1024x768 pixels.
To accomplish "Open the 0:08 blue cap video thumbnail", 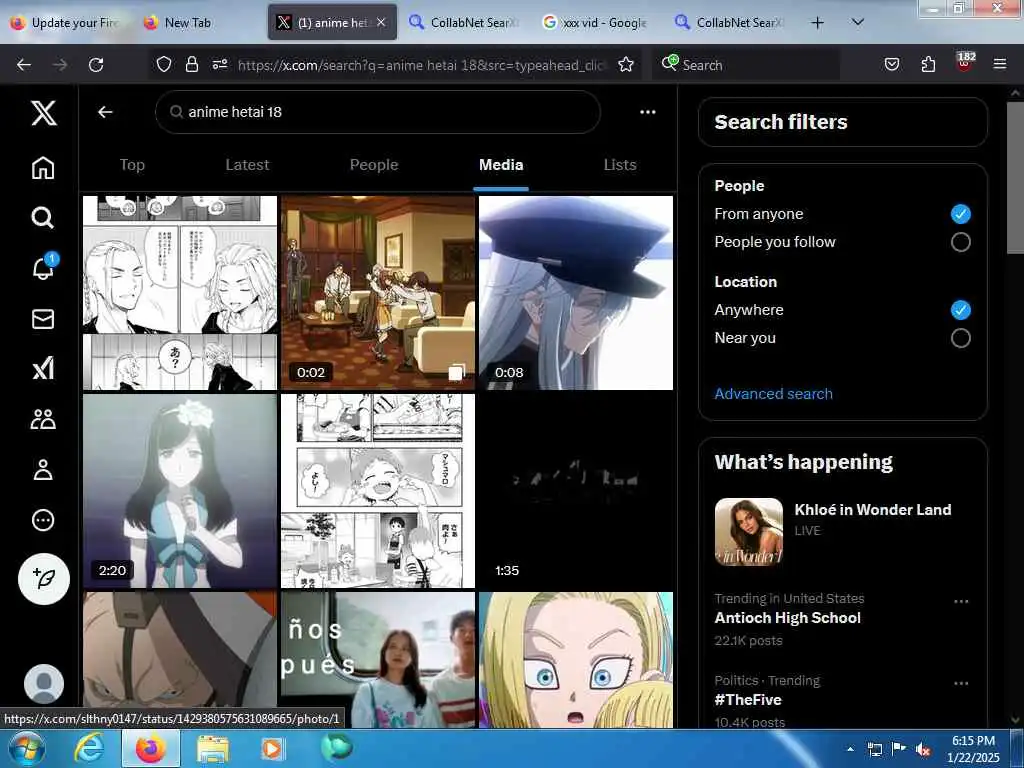I will coord(576,293).
